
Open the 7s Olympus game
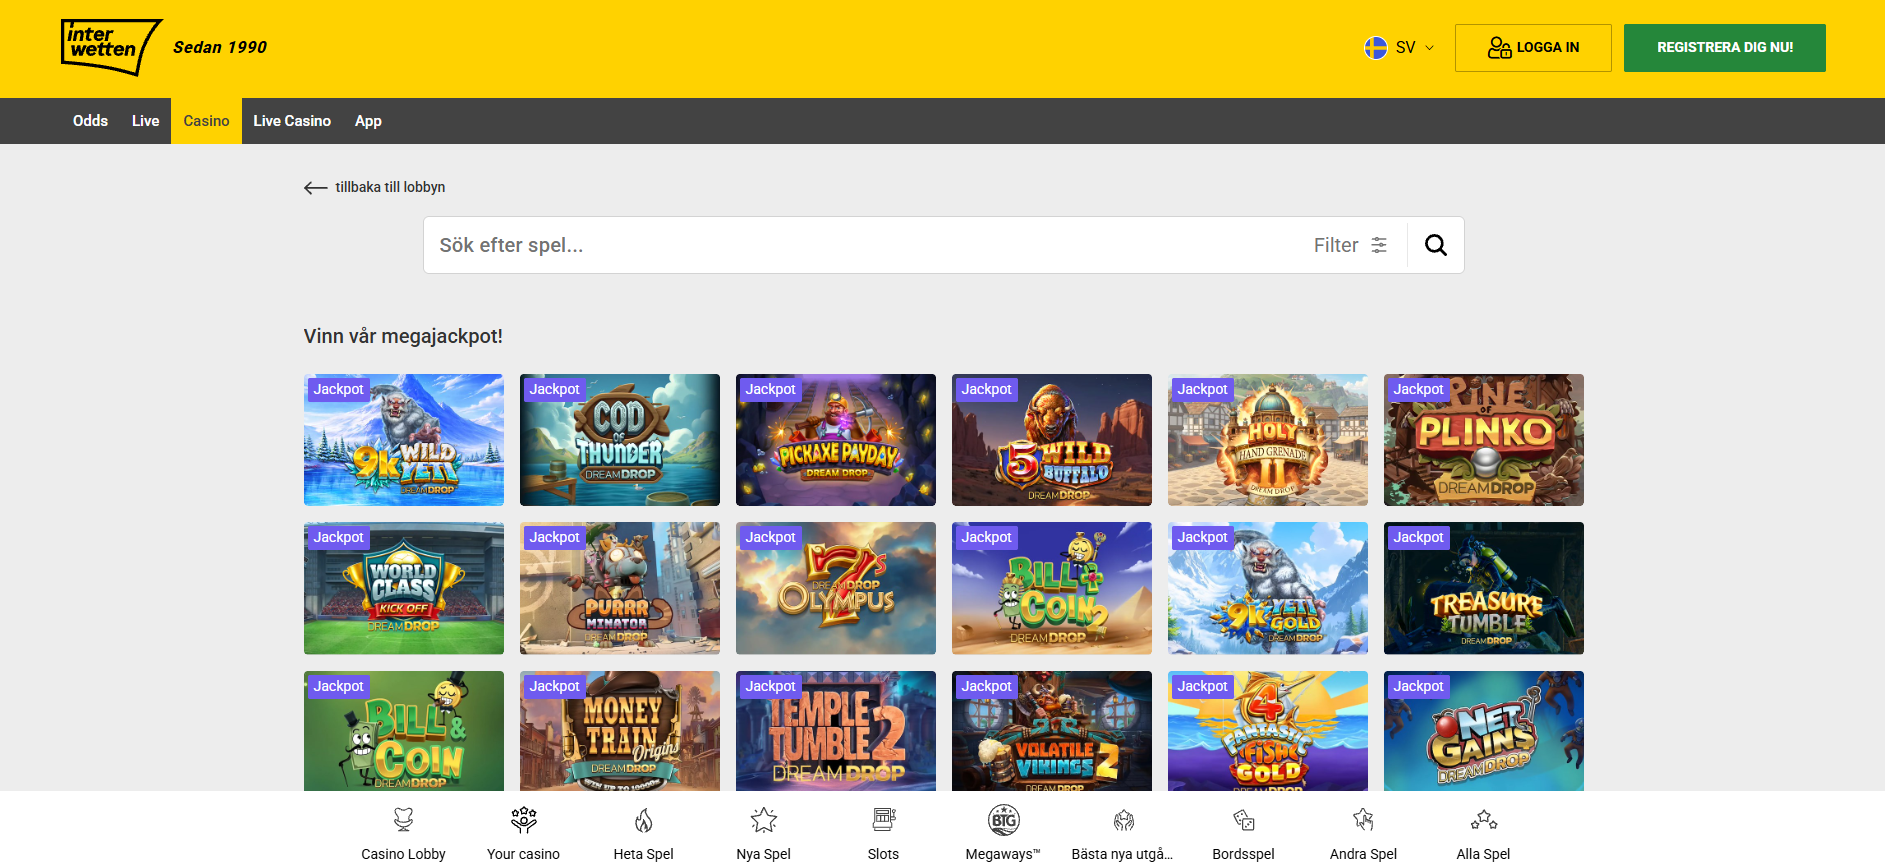pos(836,588)
